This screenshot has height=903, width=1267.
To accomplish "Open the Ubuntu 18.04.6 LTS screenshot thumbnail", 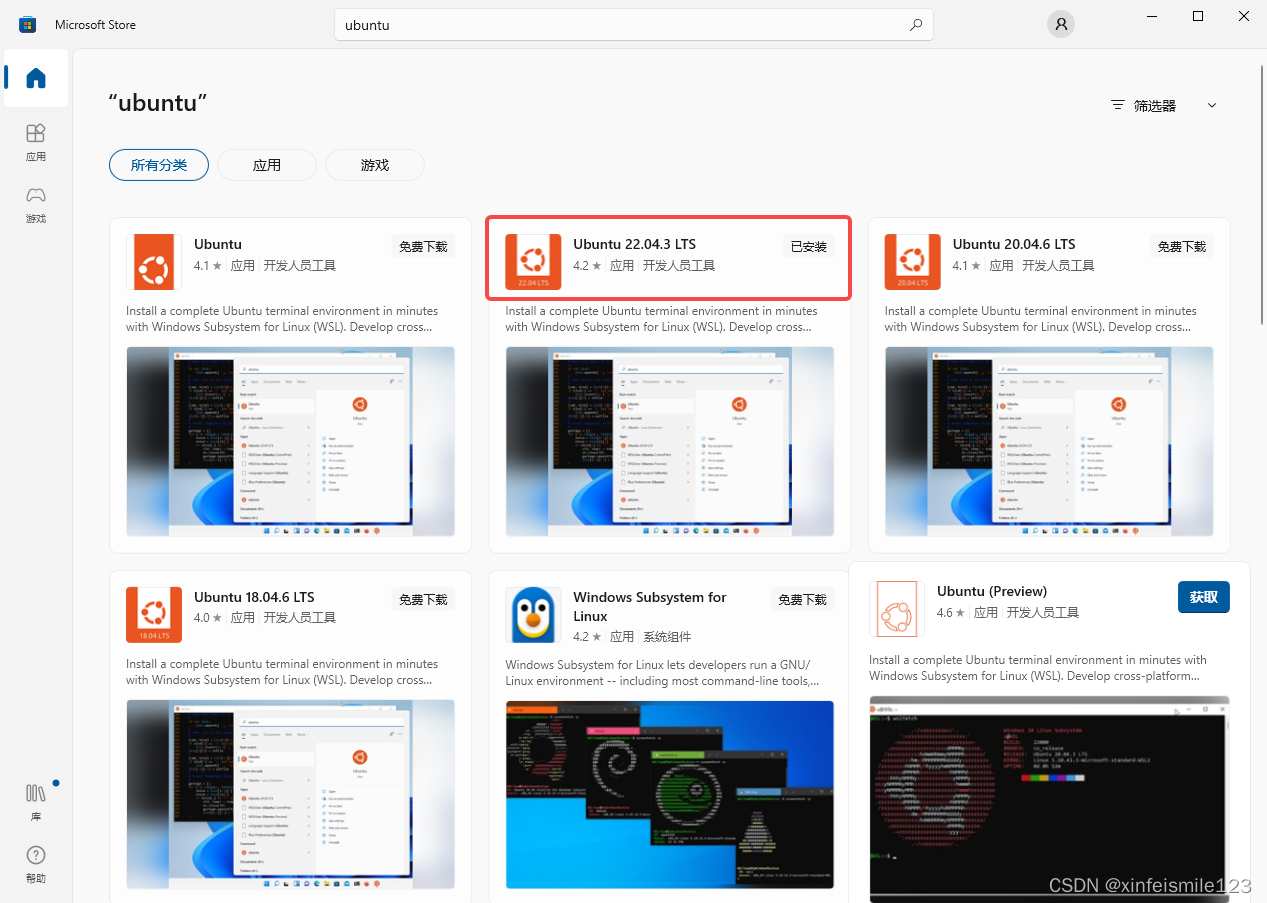I will [290, 794].
